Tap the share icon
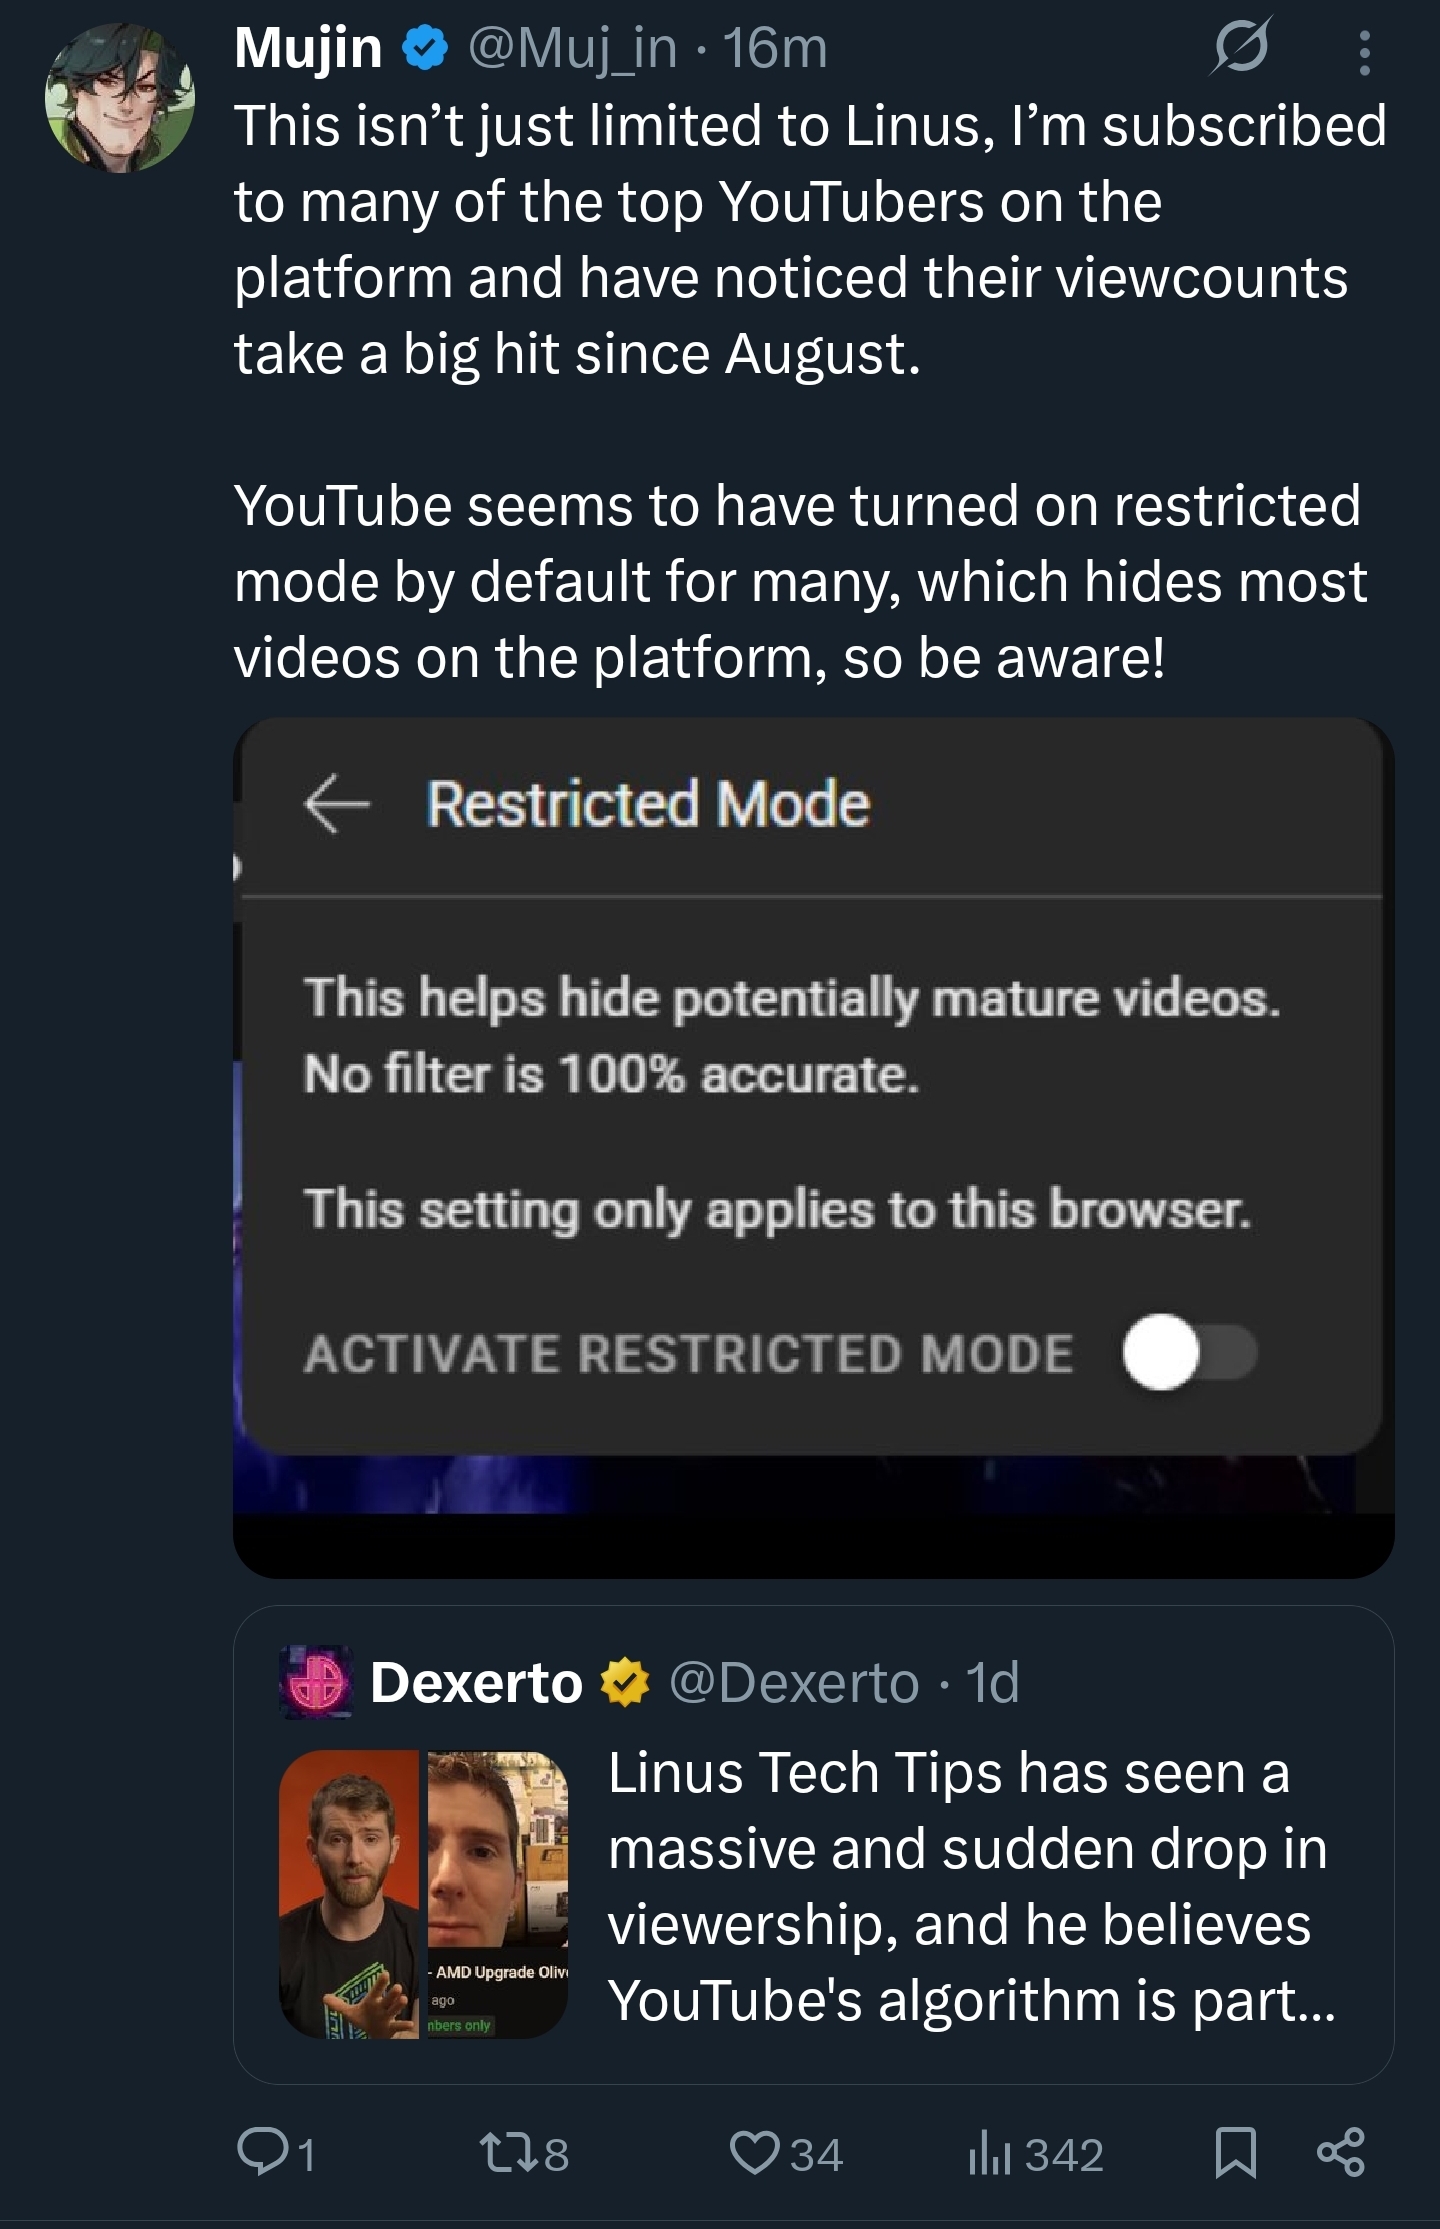This screenshot has width=1440, height=2229. [1340, 2152]
